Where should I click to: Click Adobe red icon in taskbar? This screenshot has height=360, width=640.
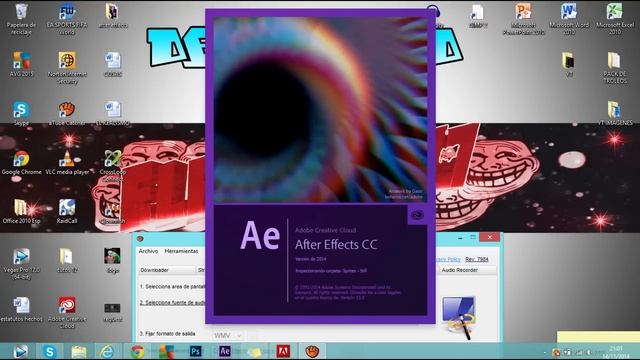pos(283,351)
